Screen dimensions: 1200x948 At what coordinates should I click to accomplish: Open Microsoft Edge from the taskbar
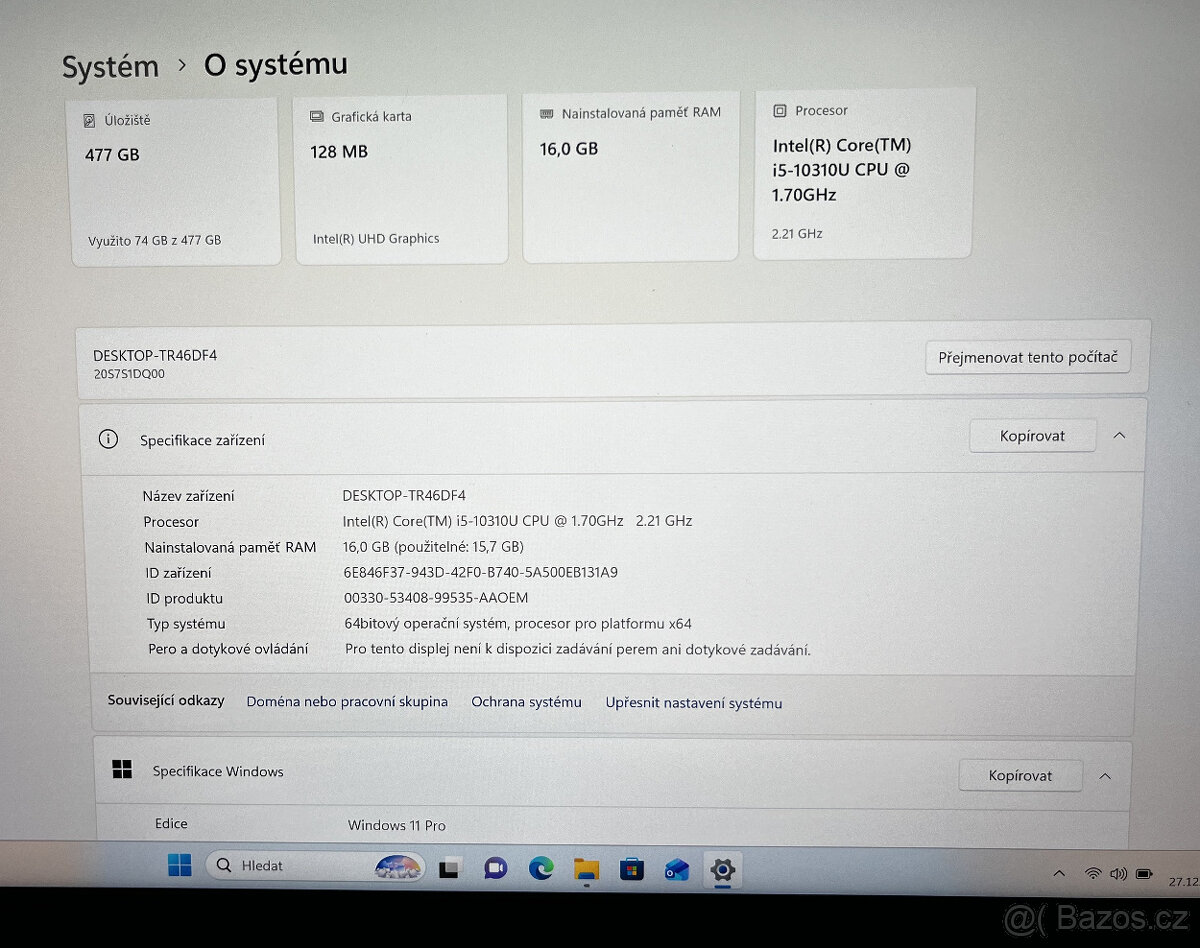pyautogui.click(x=541, y=870)
